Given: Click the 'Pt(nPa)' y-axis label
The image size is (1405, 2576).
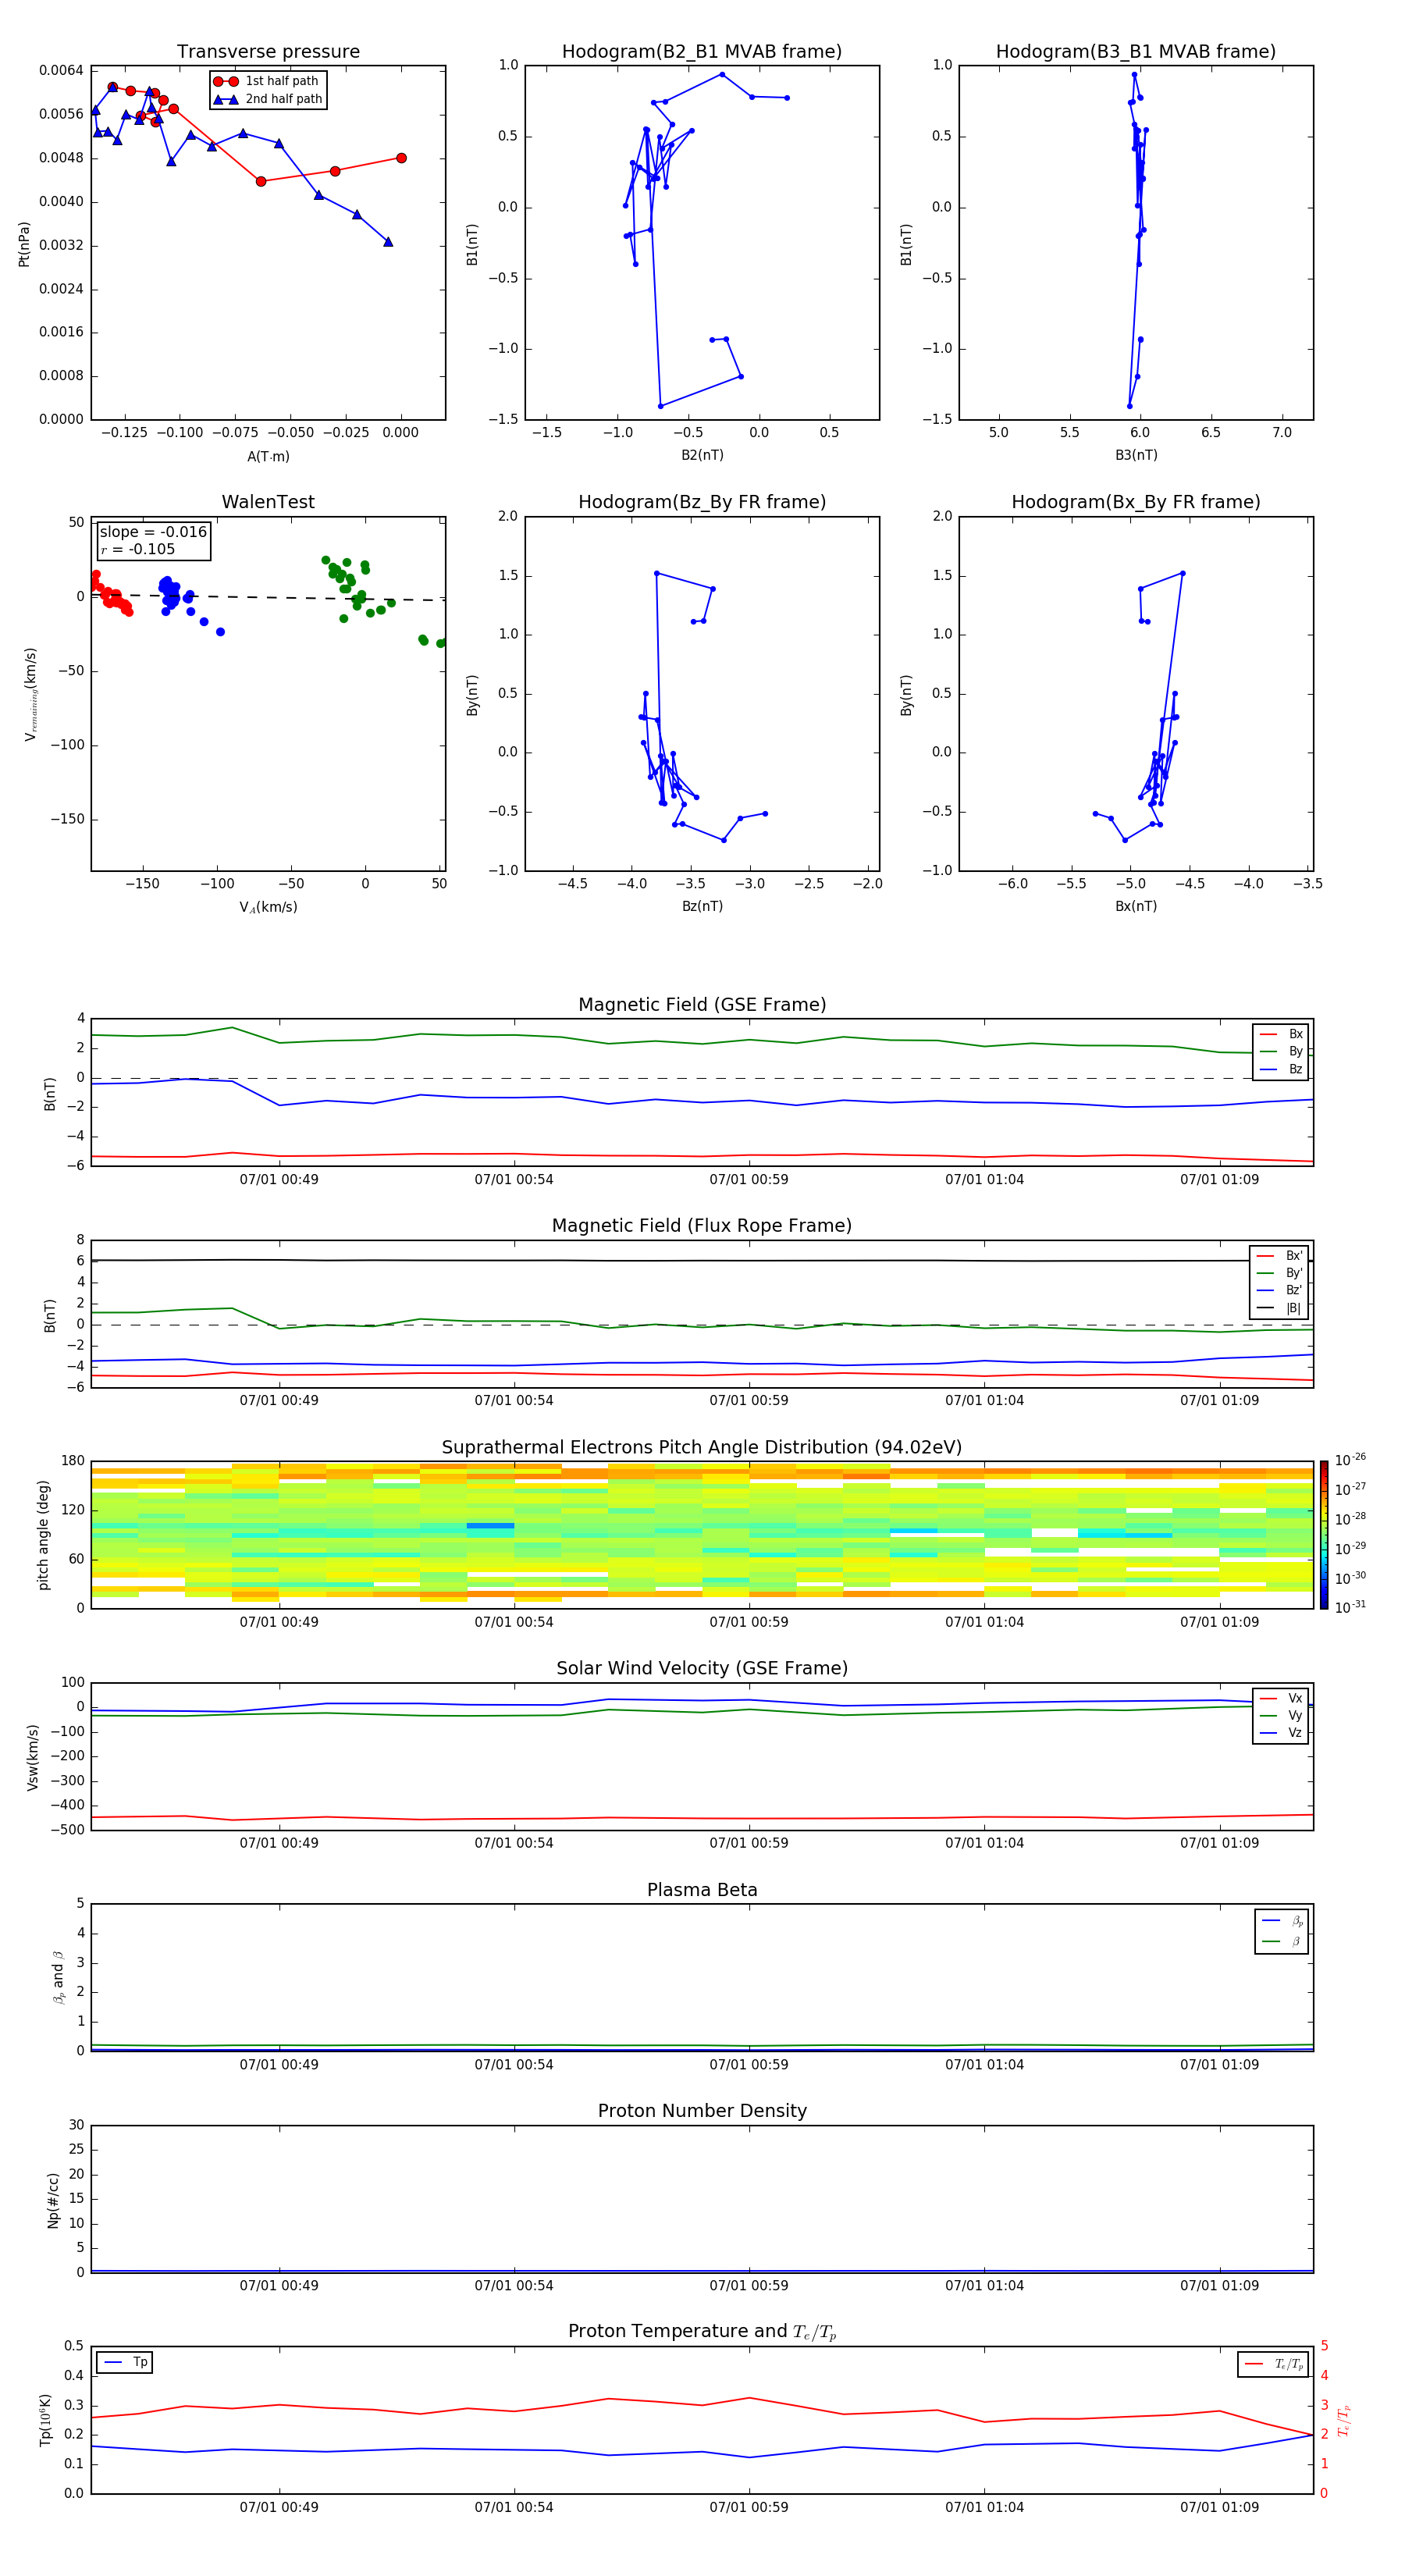Looking at the screenshot, I should [24, 244].
